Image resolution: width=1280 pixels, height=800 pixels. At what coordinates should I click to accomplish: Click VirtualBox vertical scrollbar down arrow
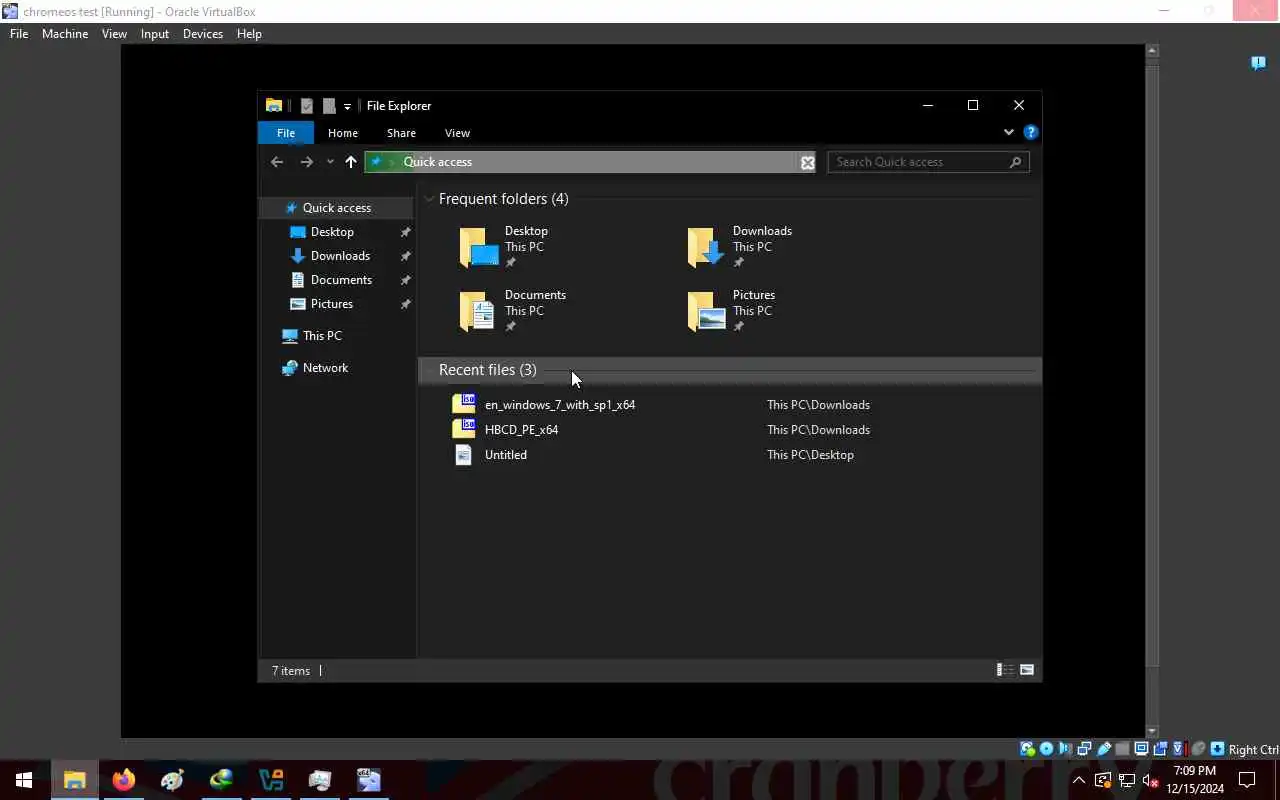1152,731
